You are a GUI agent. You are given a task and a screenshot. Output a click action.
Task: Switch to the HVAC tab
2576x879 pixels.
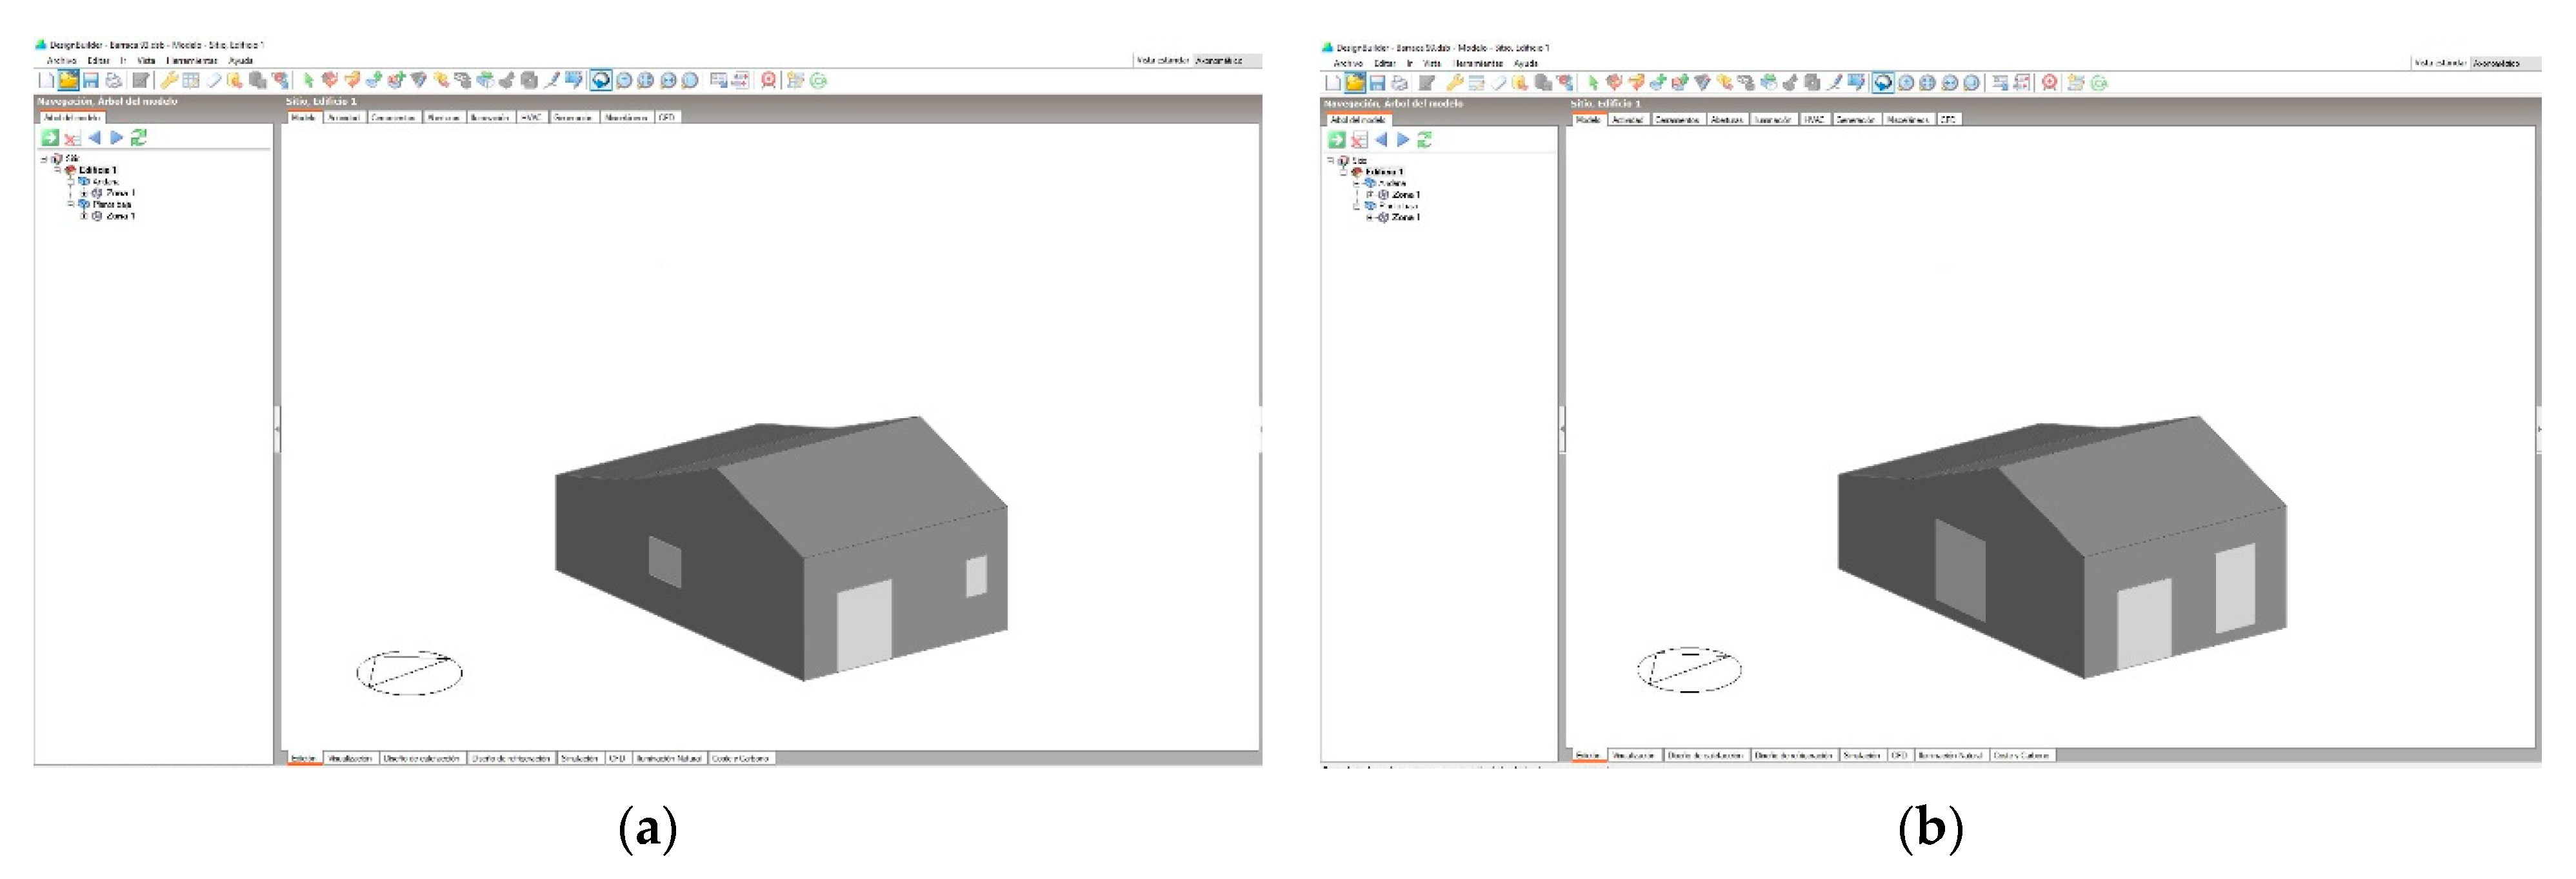pyautogui.click(x=531, y=118)
